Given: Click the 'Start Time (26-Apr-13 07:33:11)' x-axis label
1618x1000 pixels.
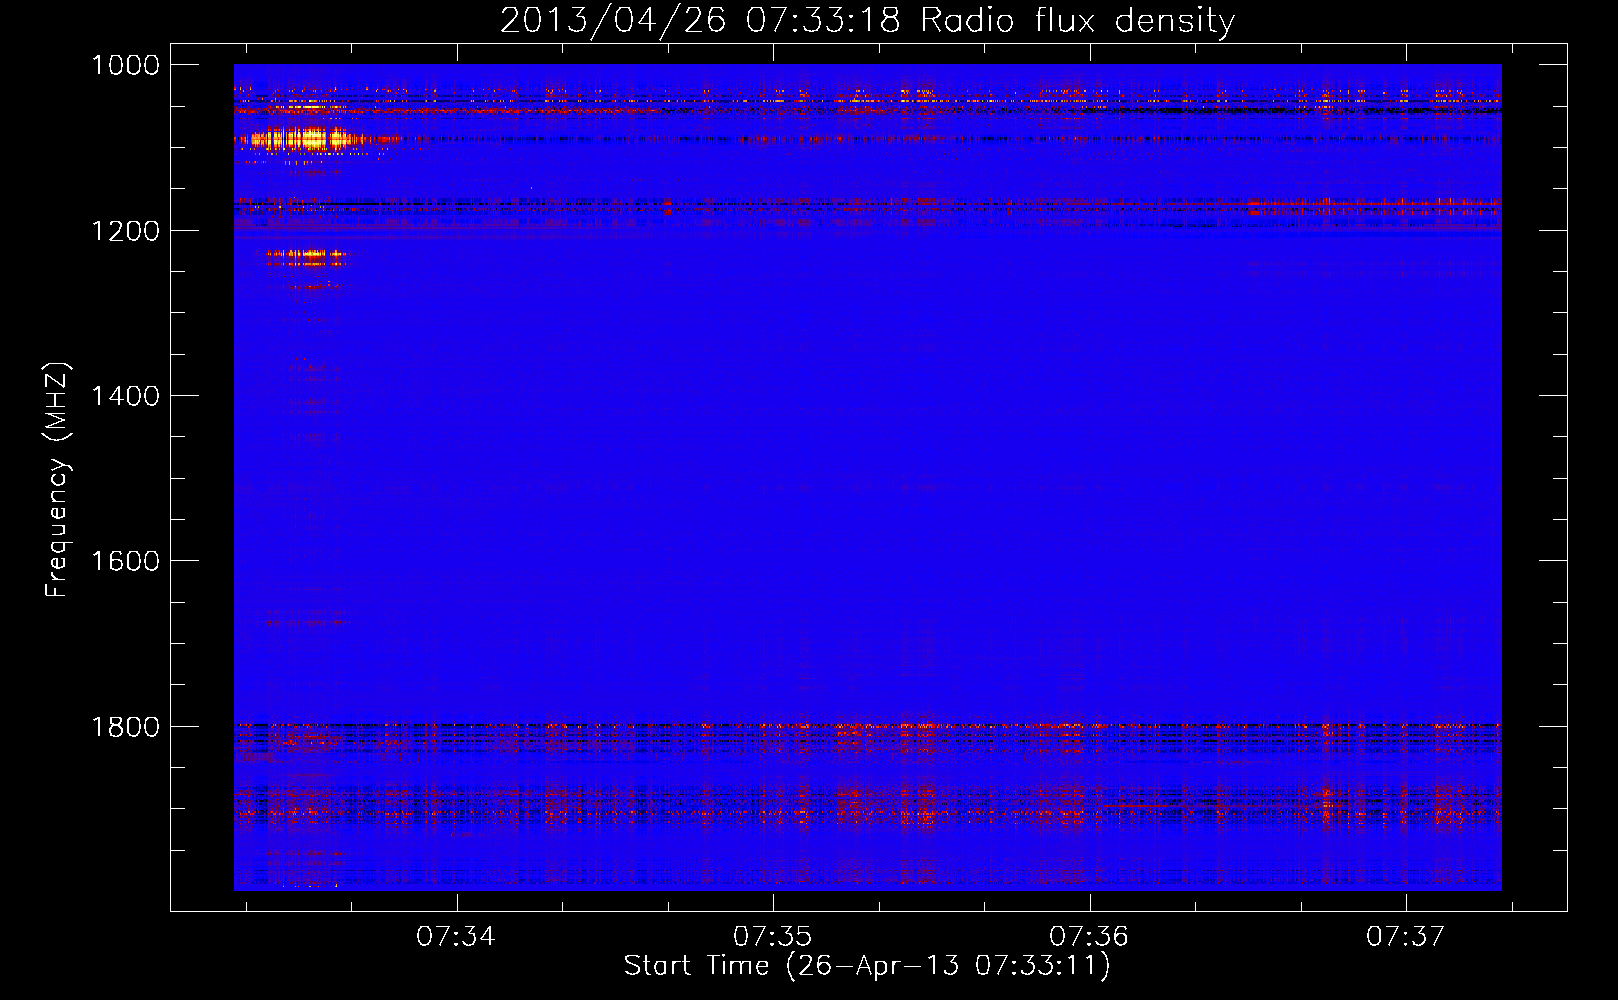Looking at the screenshot, I should (867, 966).
